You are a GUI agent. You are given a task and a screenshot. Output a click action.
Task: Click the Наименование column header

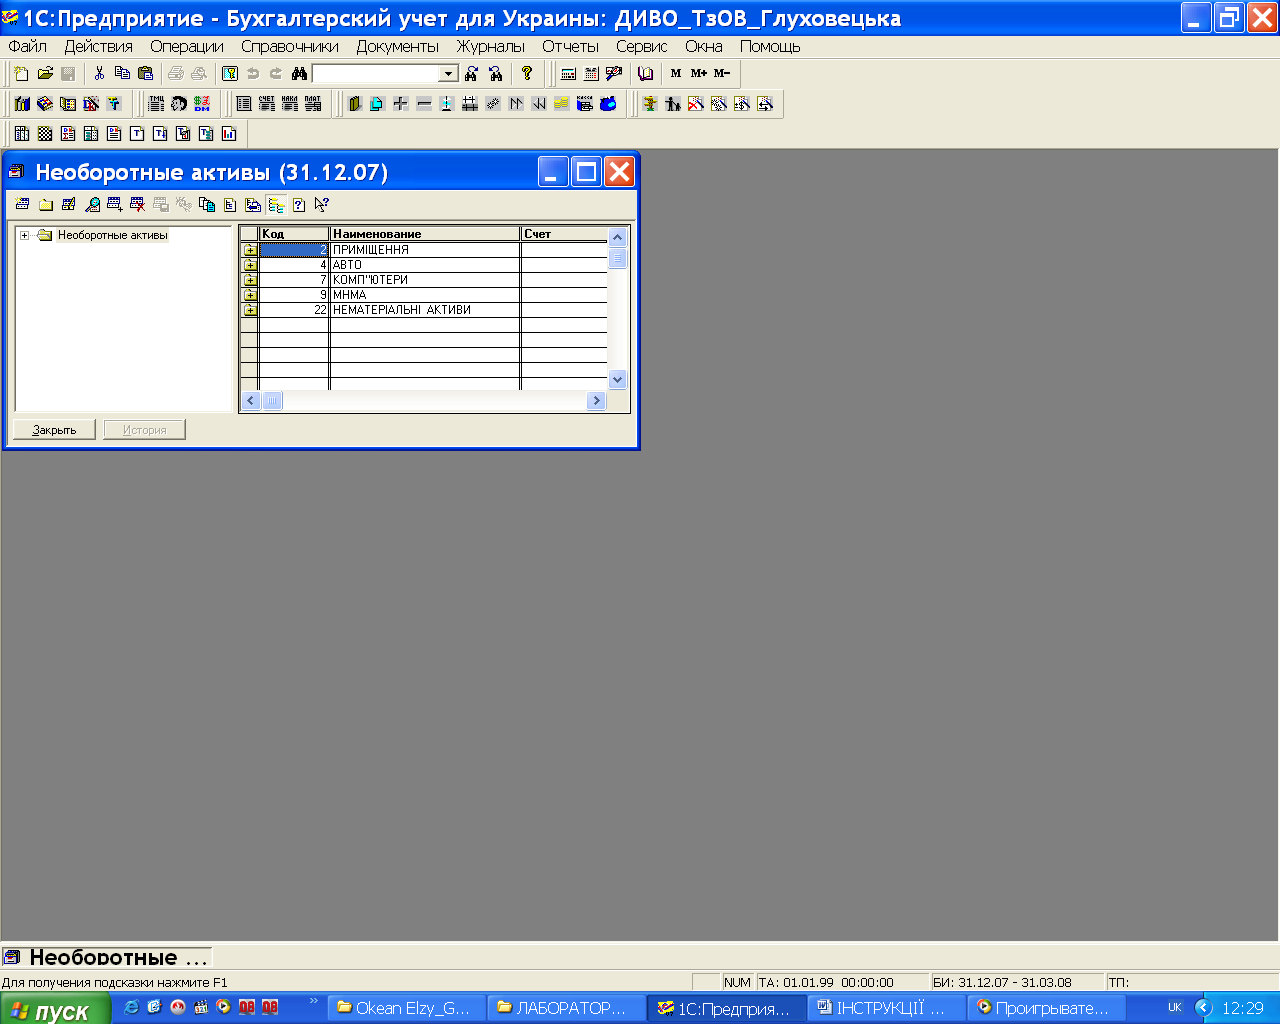point(425,234)
